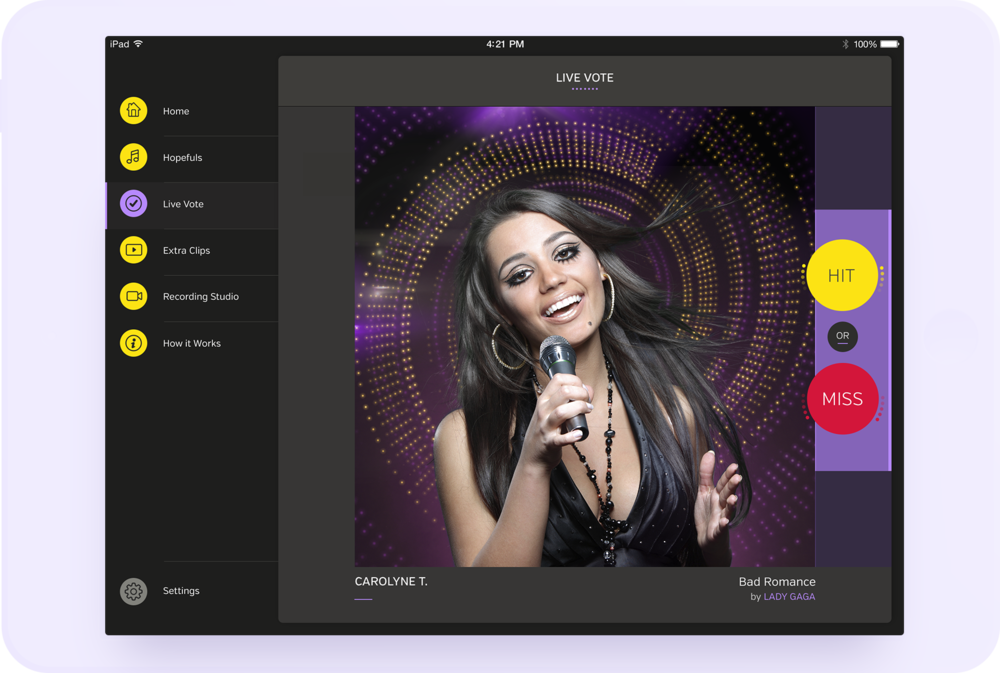Click the OR circle between vote buttons
The image size is (1000, 673).
[x=842, y=337]
